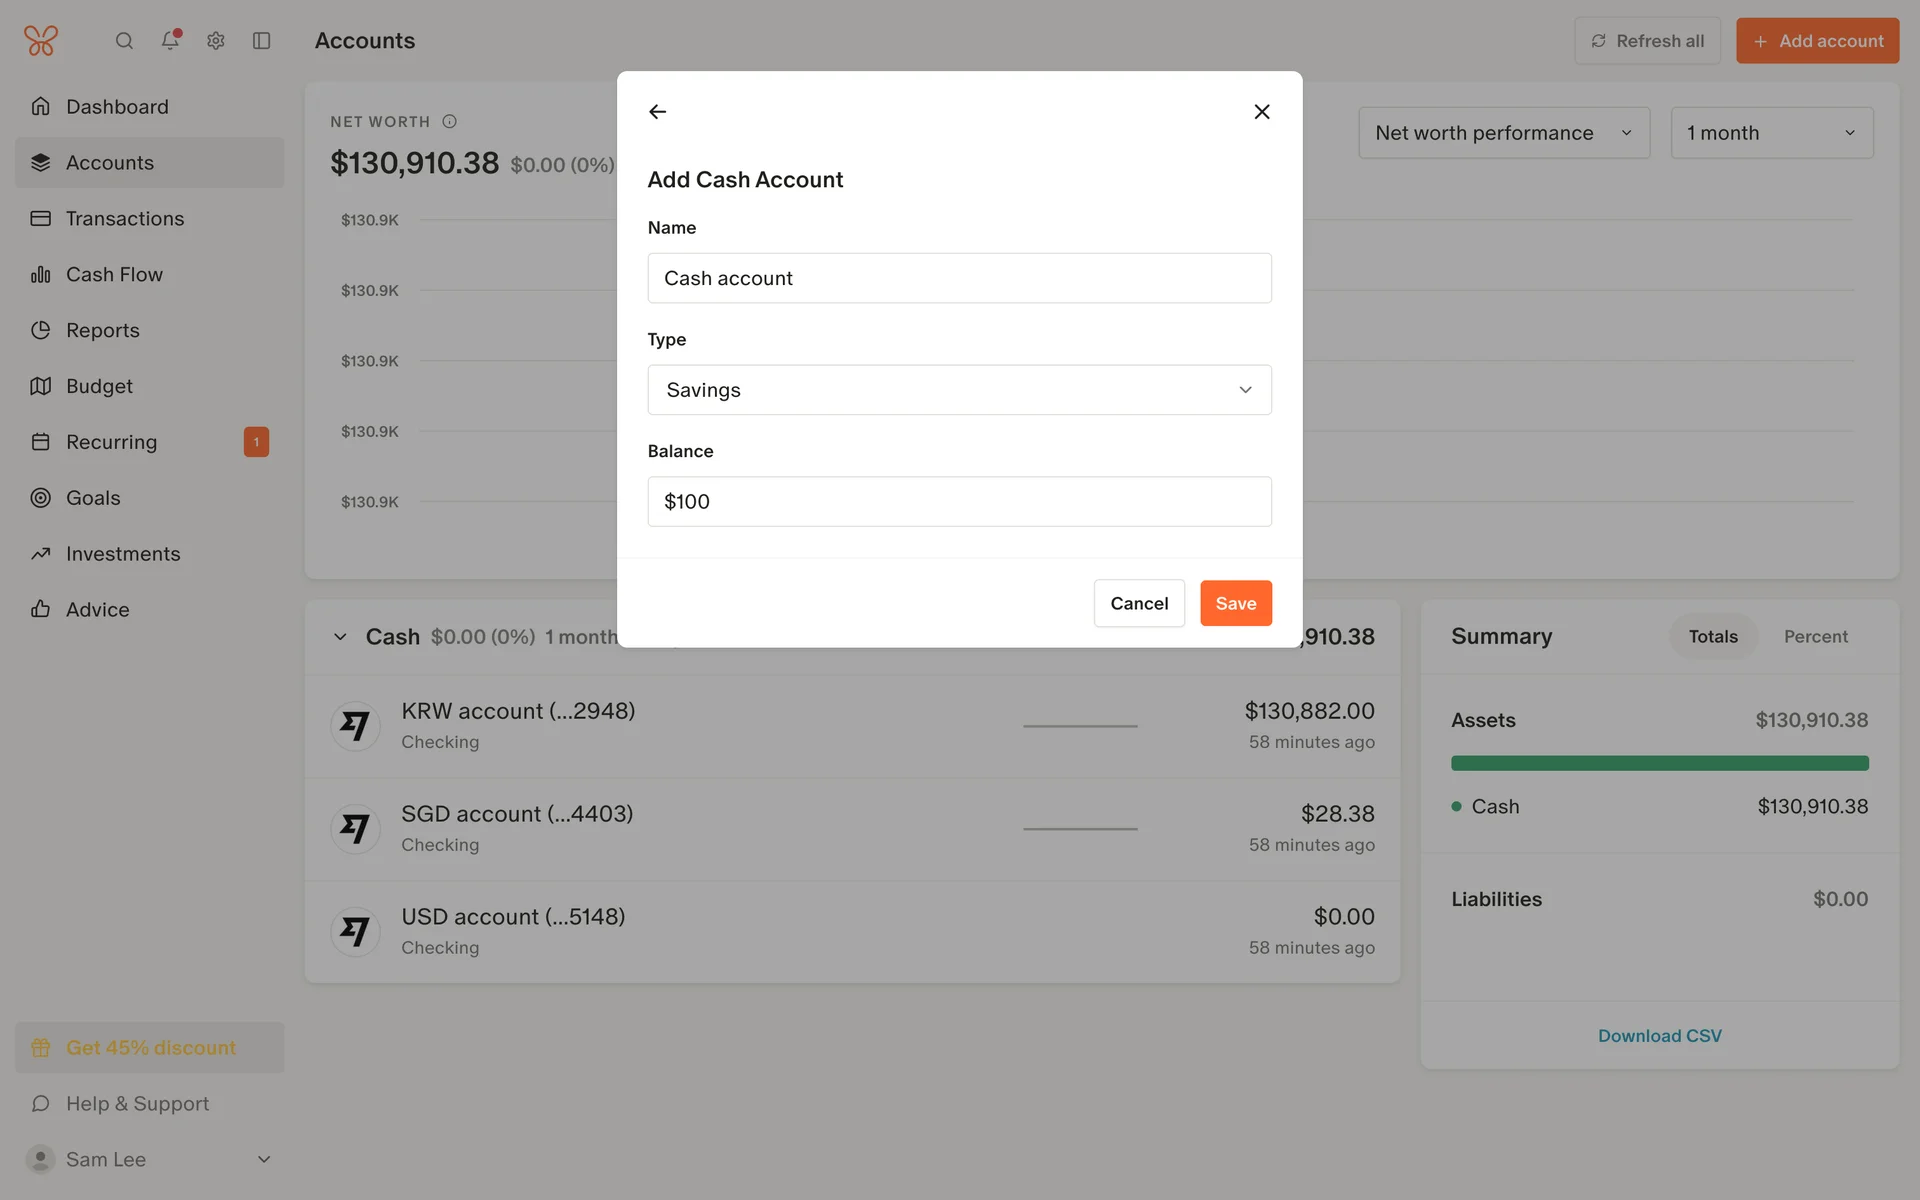This screenshot has width=1920, height=1200.
Task: Click the Wise logo for KRW account
Action: point(355,726)
